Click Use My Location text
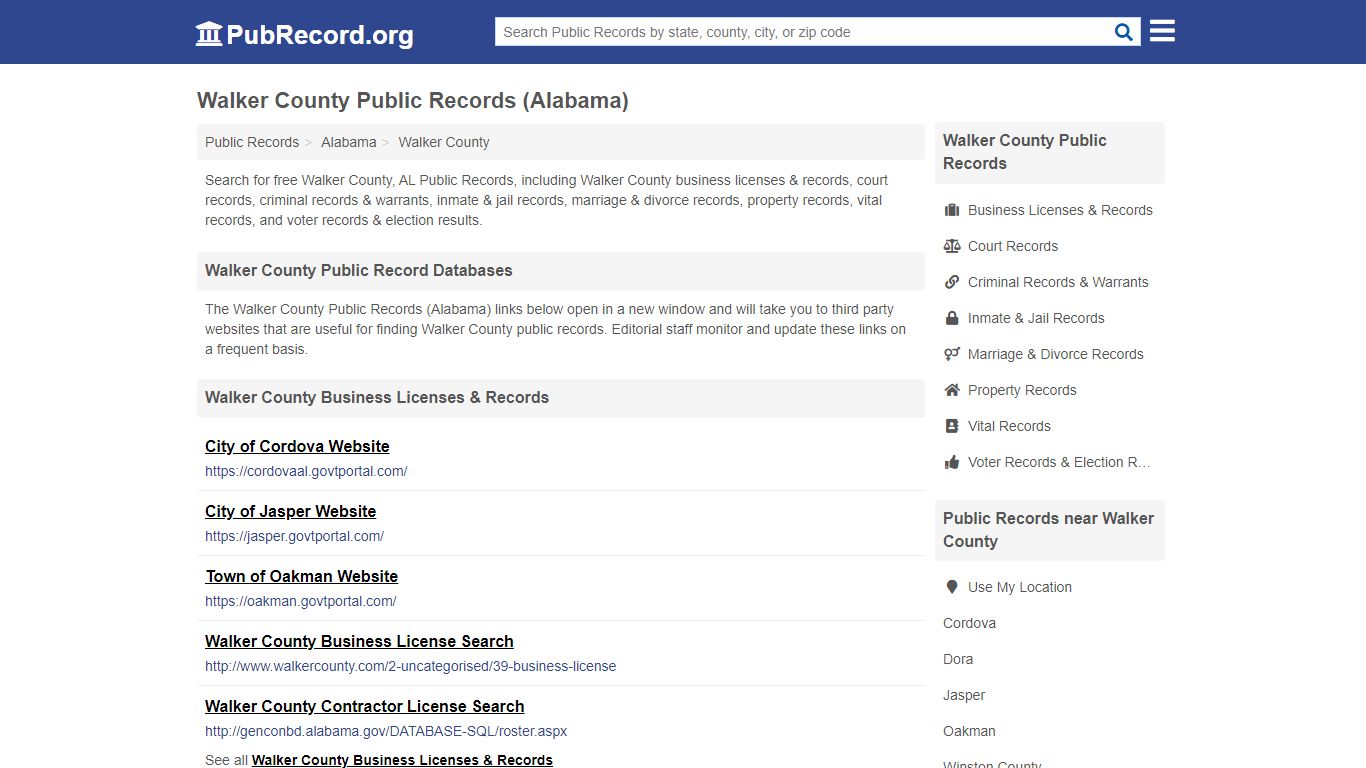This screenshot has width=1366, height=768. point(1020,587)
